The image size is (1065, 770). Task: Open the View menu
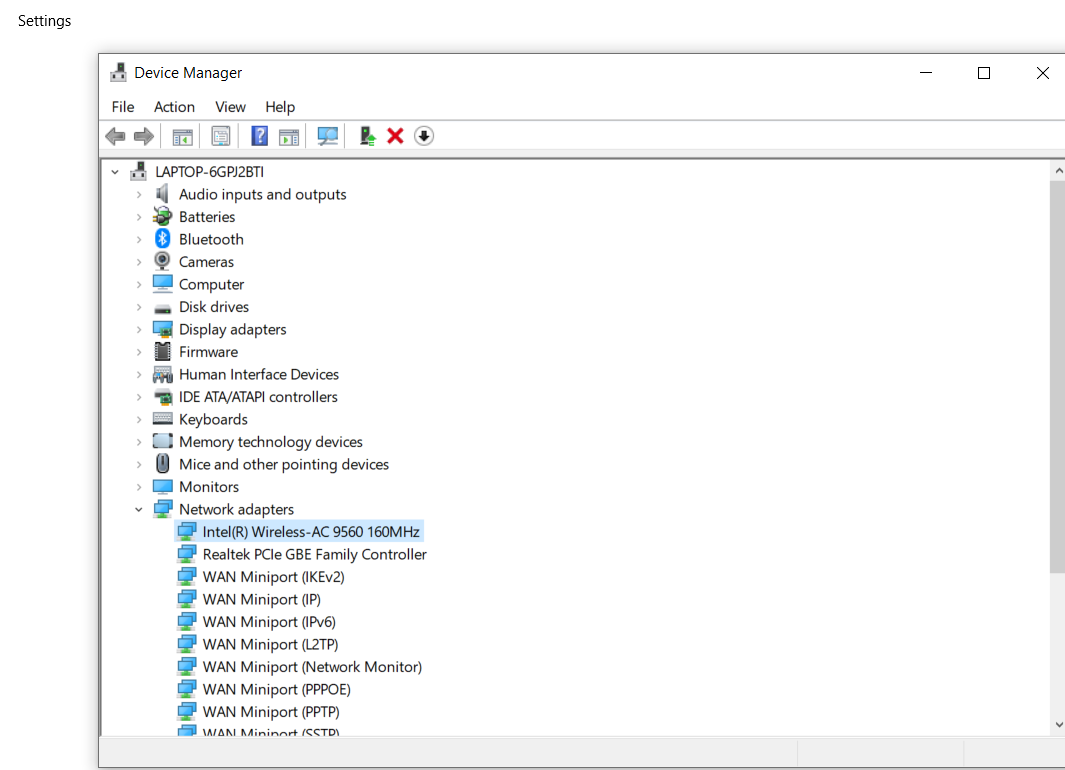click(x=230, y=106)
